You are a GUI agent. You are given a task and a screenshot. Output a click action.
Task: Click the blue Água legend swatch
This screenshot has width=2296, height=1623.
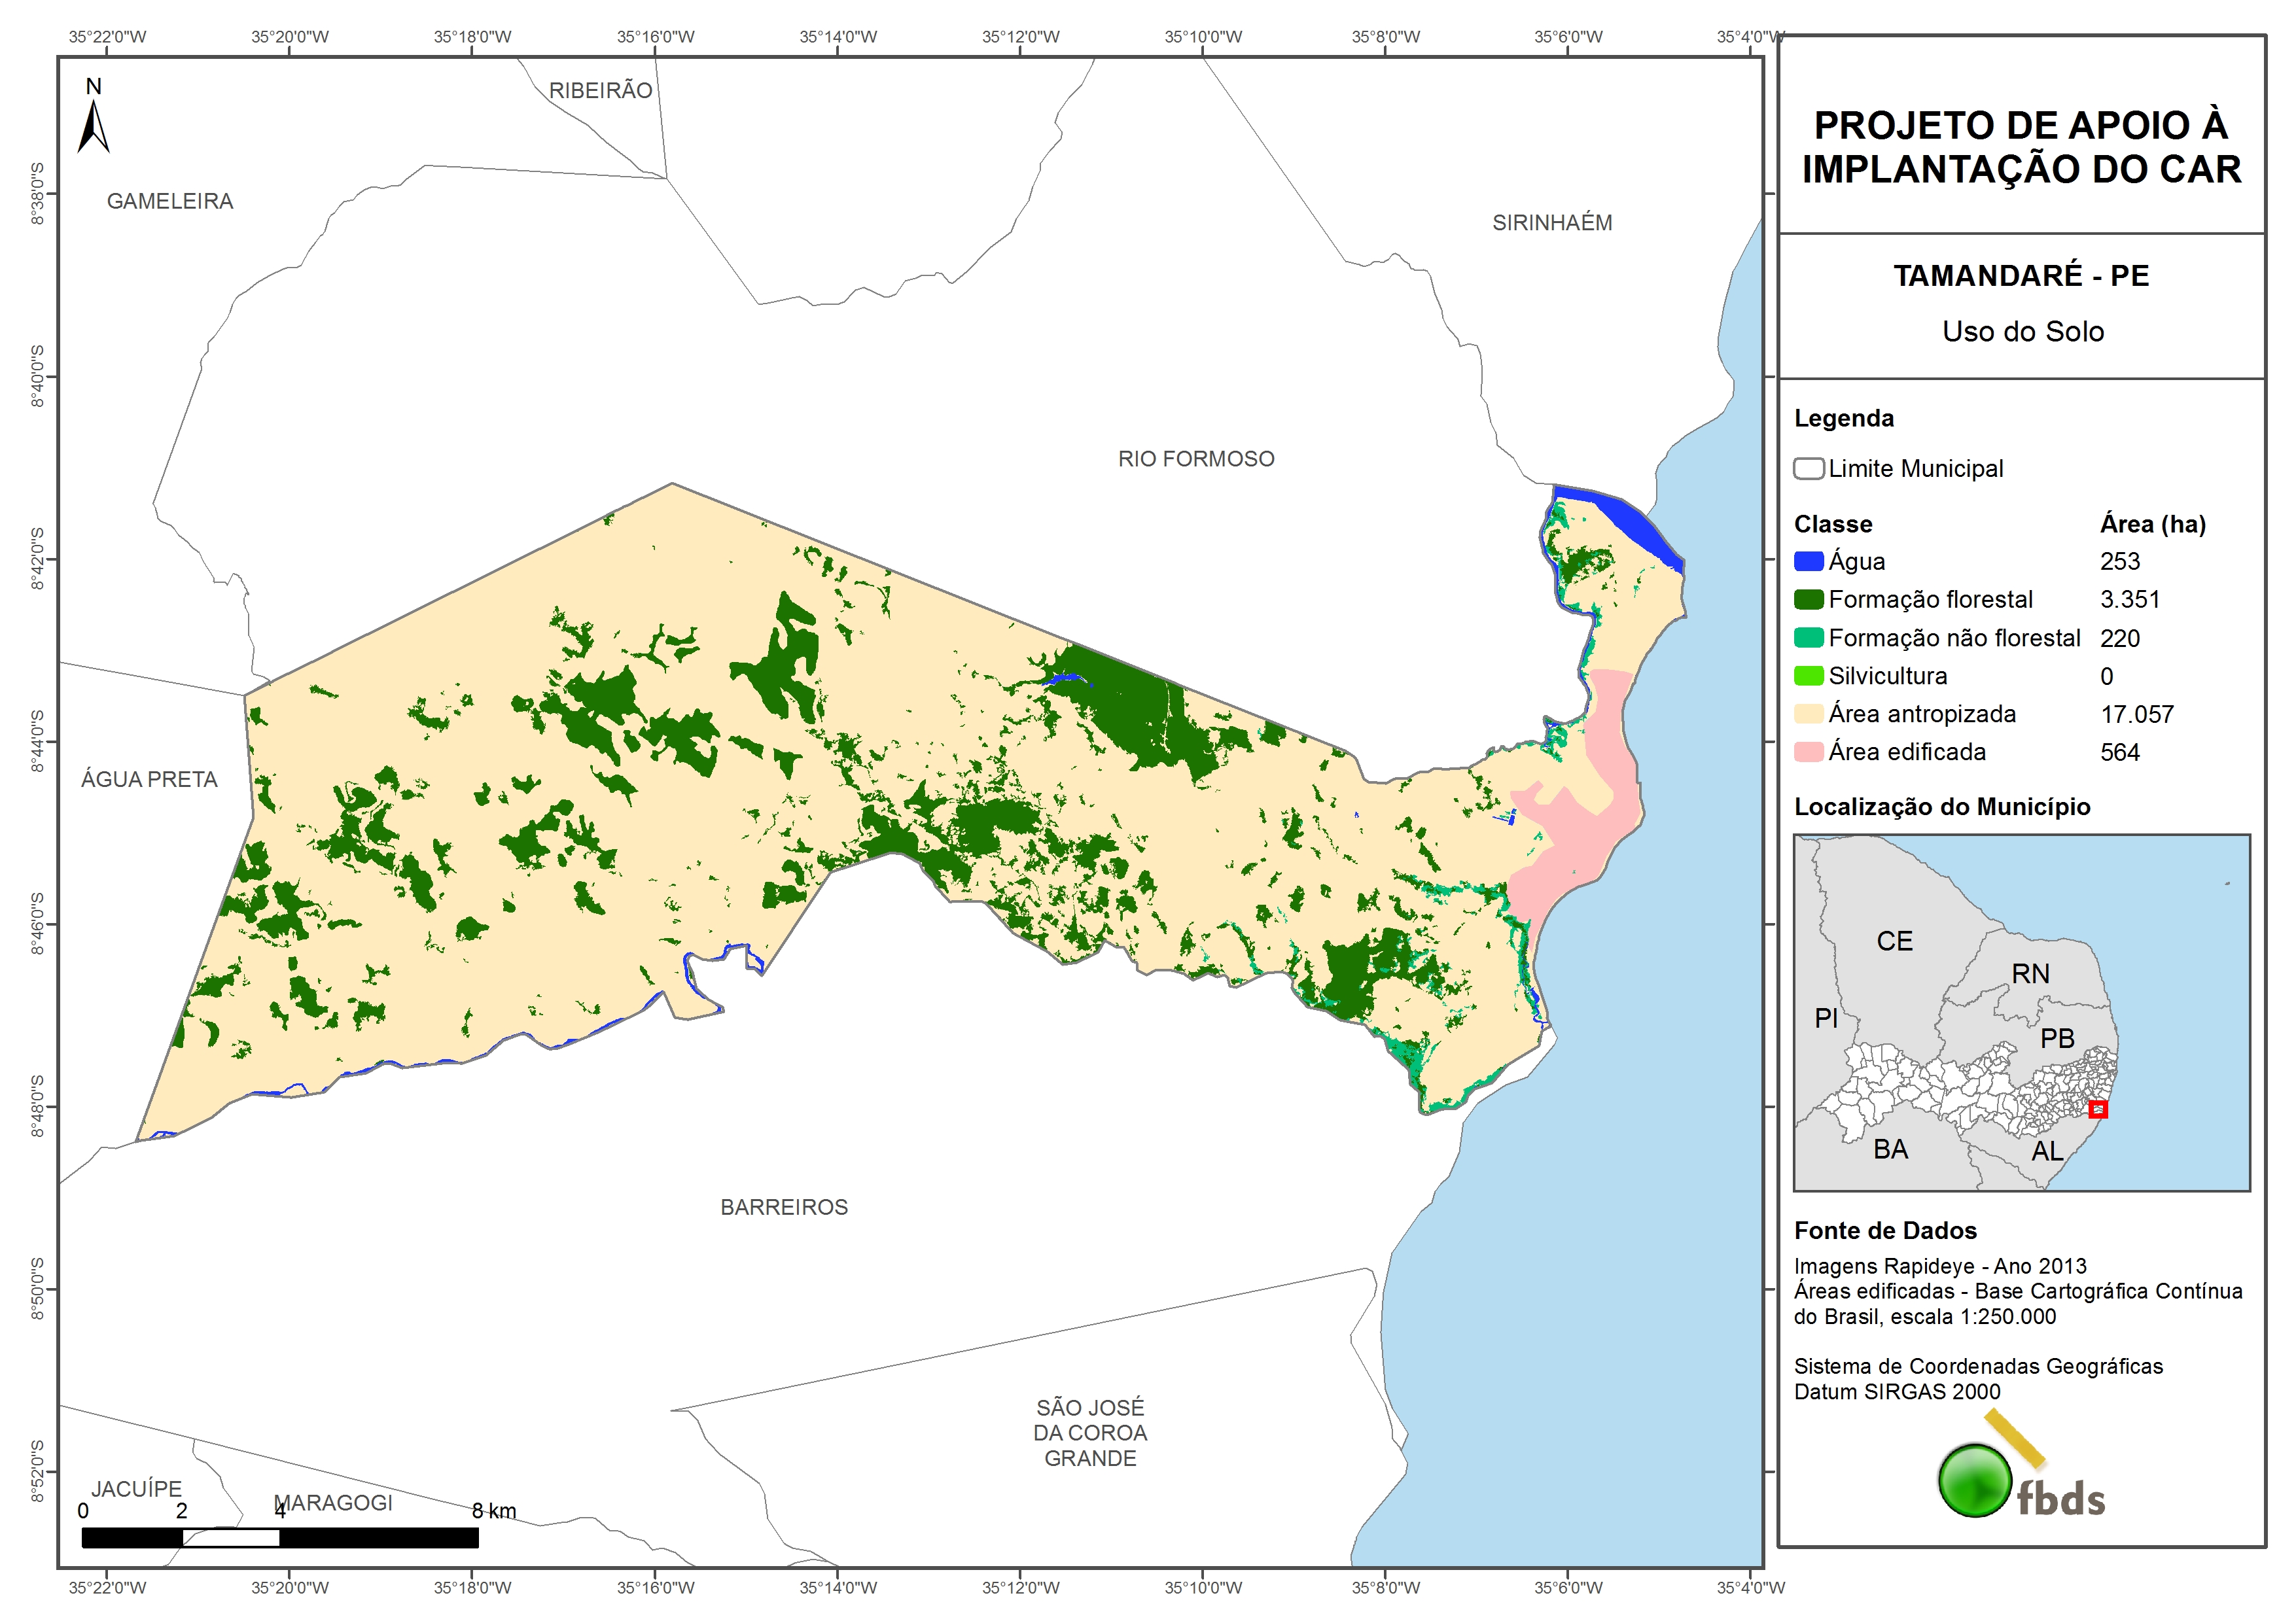point(1808,561)
